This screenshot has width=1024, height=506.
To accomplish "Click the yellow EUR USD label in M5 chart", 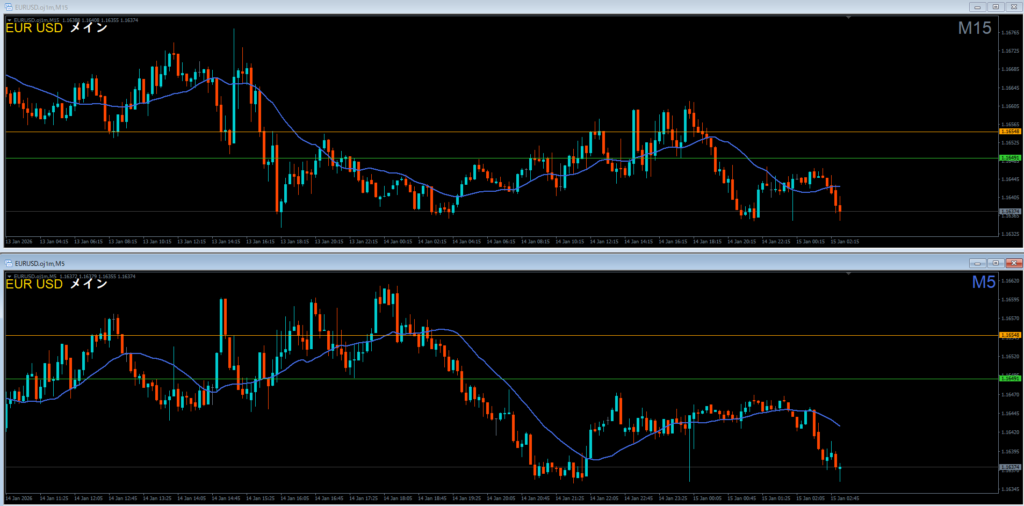I will 34,285.
